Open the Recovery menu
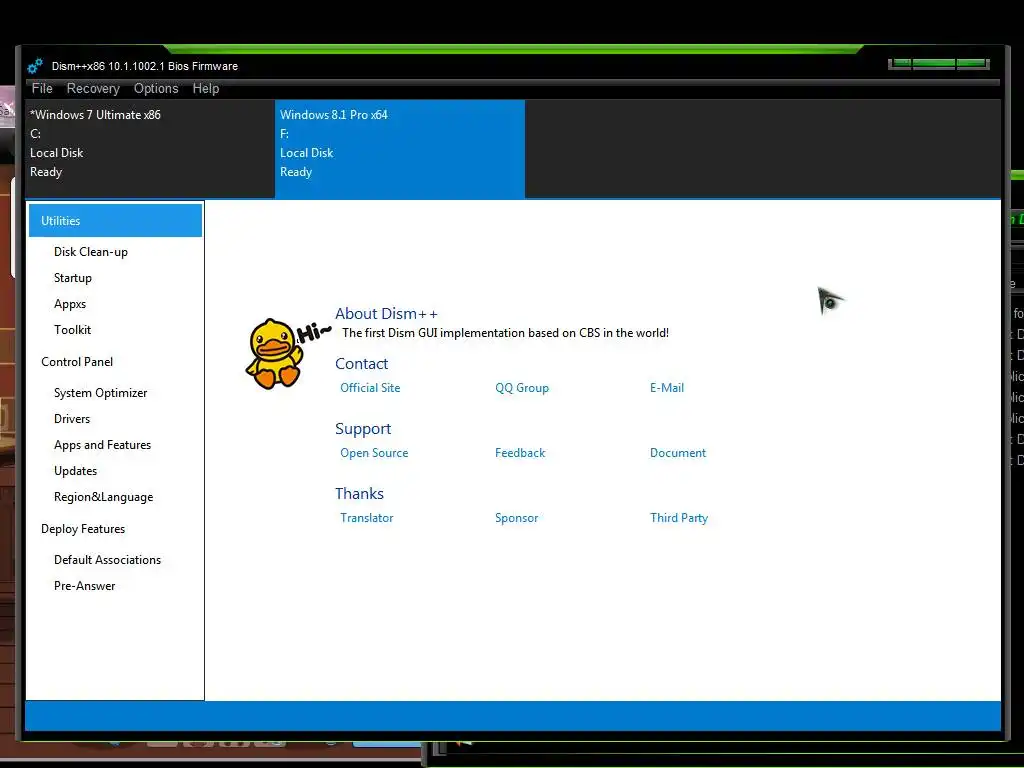This screenshot has height=768, width=1024. click(x=93, y=88)
